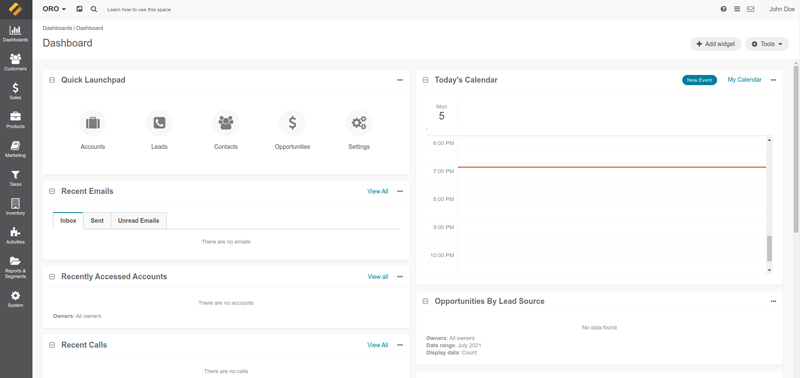Open the Reports & Segments sidebar menu
This screenshot has height=378, width=800.
[15, 267]
